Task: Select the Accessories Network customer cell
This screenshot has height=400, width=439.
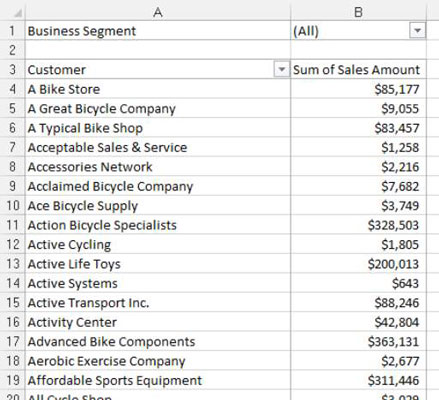Action: (158, 167)
